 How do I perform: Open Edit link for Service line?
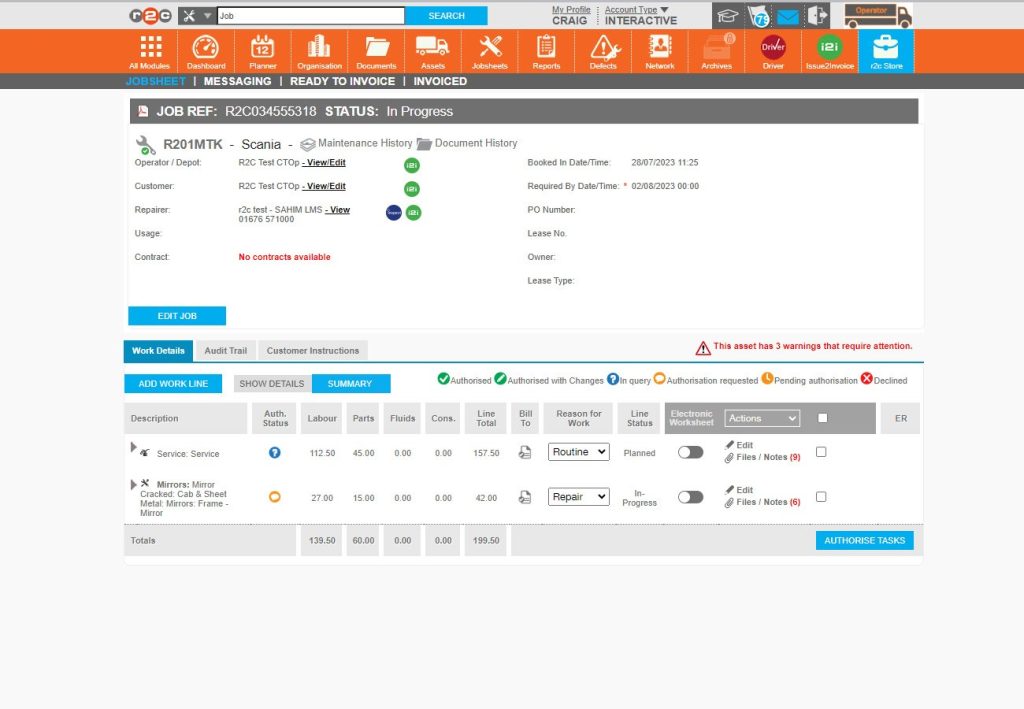(x=744, y=445)
